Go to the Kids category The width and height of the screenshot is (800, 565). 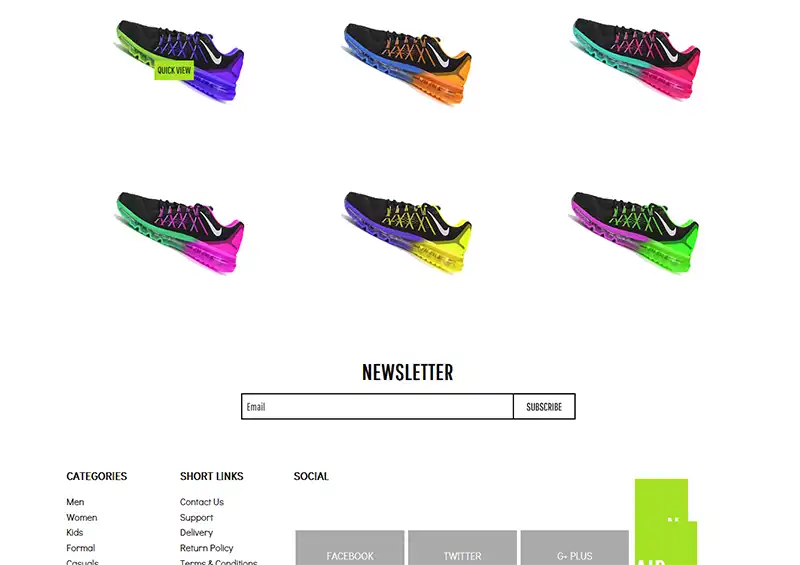tap(74, 532)
